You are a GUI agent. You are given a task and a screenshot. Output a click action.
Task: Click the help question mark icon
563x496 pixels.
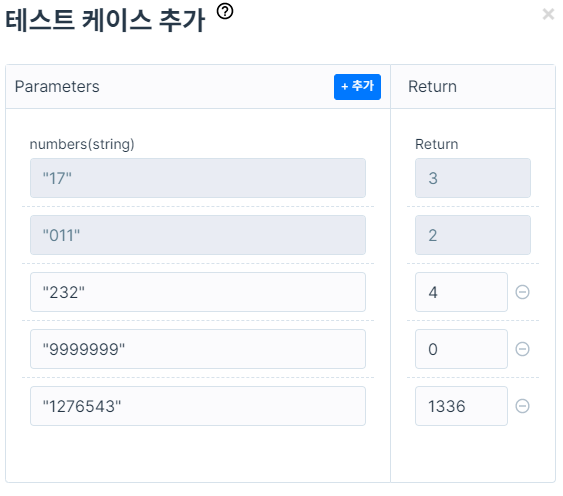[x=225, y=11]
